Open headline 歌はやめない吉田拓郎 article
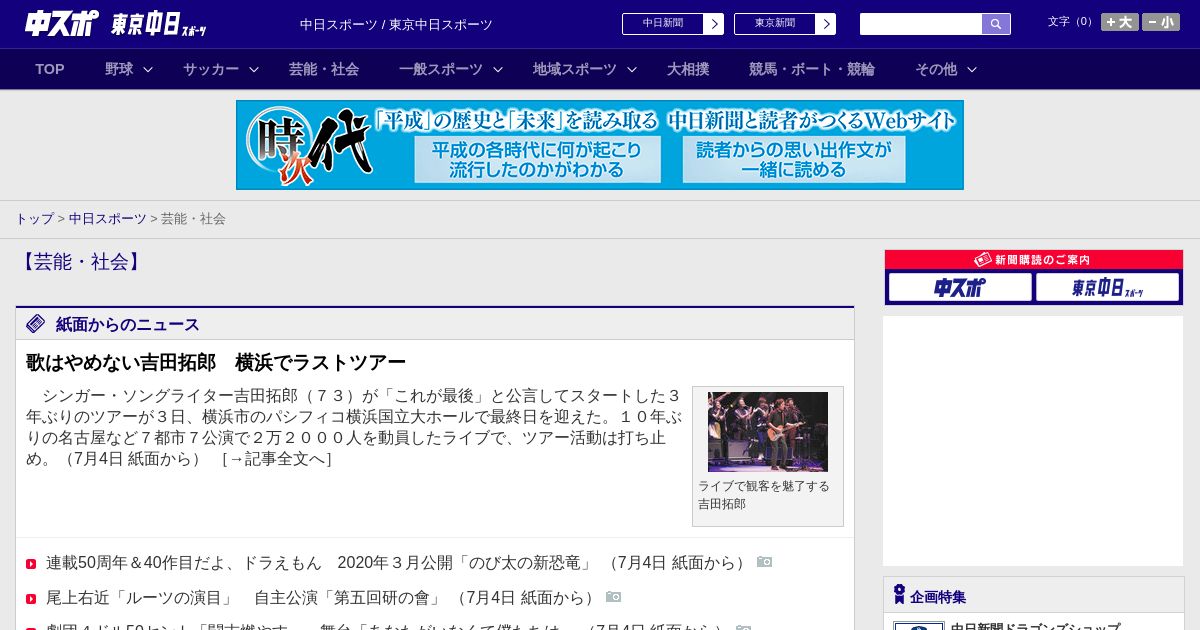This screenshot has width=1200, height=630. tap(216, 362)
